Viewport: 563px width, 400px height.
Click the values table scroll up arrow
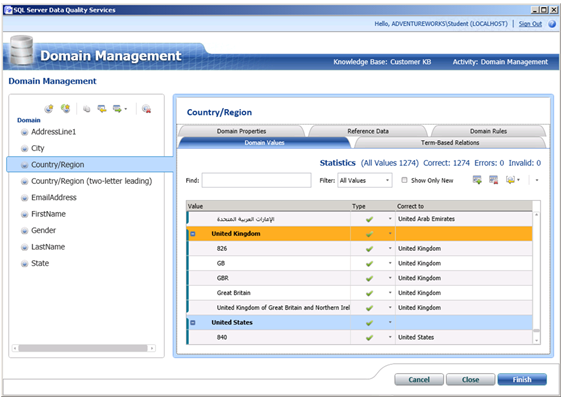pos(536,215)
